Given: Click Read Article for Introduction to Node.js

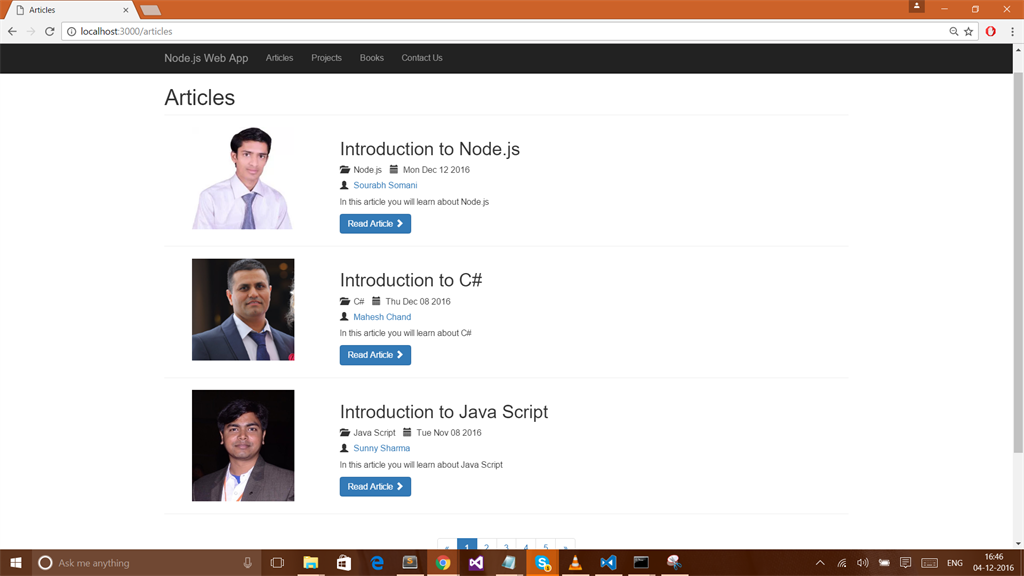Looking at the screenshot, I should pos(375,224).
